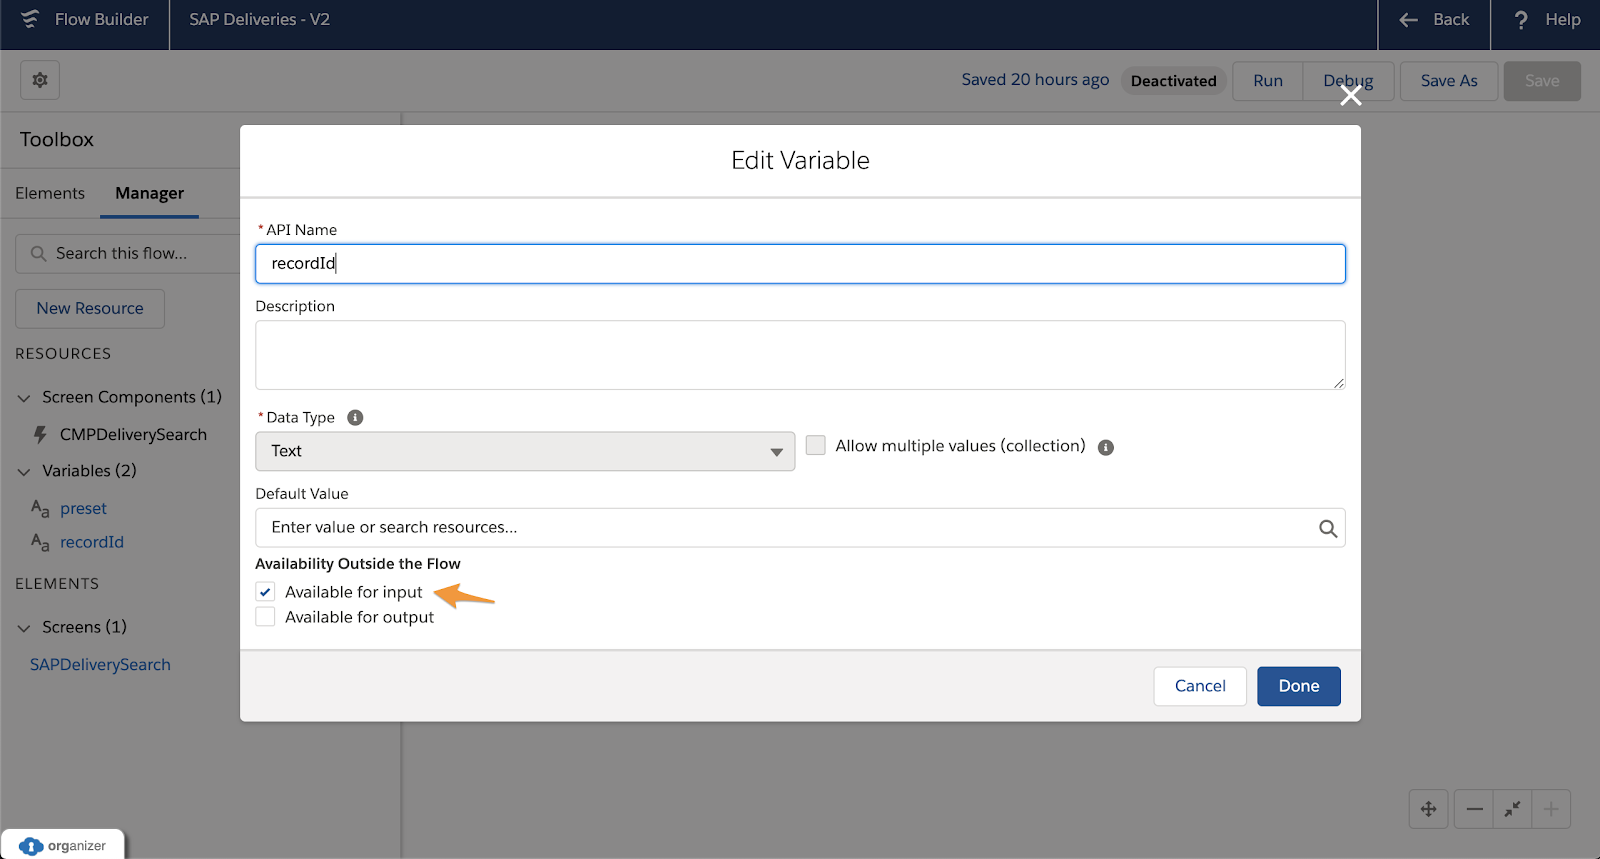Viewport: 1600px width, 859px height.
Task: Click the Default Value search magnifier icon
Action: click(1327, 528)
